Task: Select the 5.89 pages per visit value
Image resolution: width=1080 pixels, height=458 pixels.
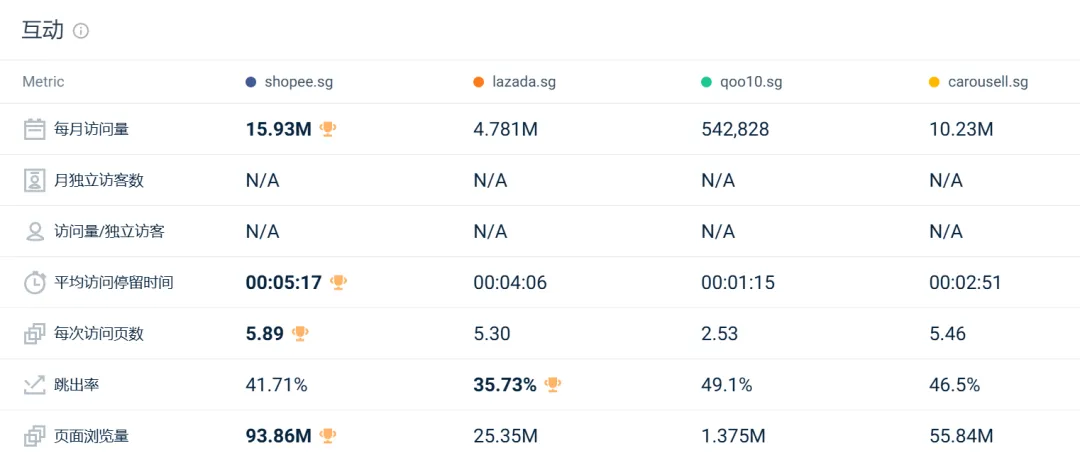Action: (265, 333)
